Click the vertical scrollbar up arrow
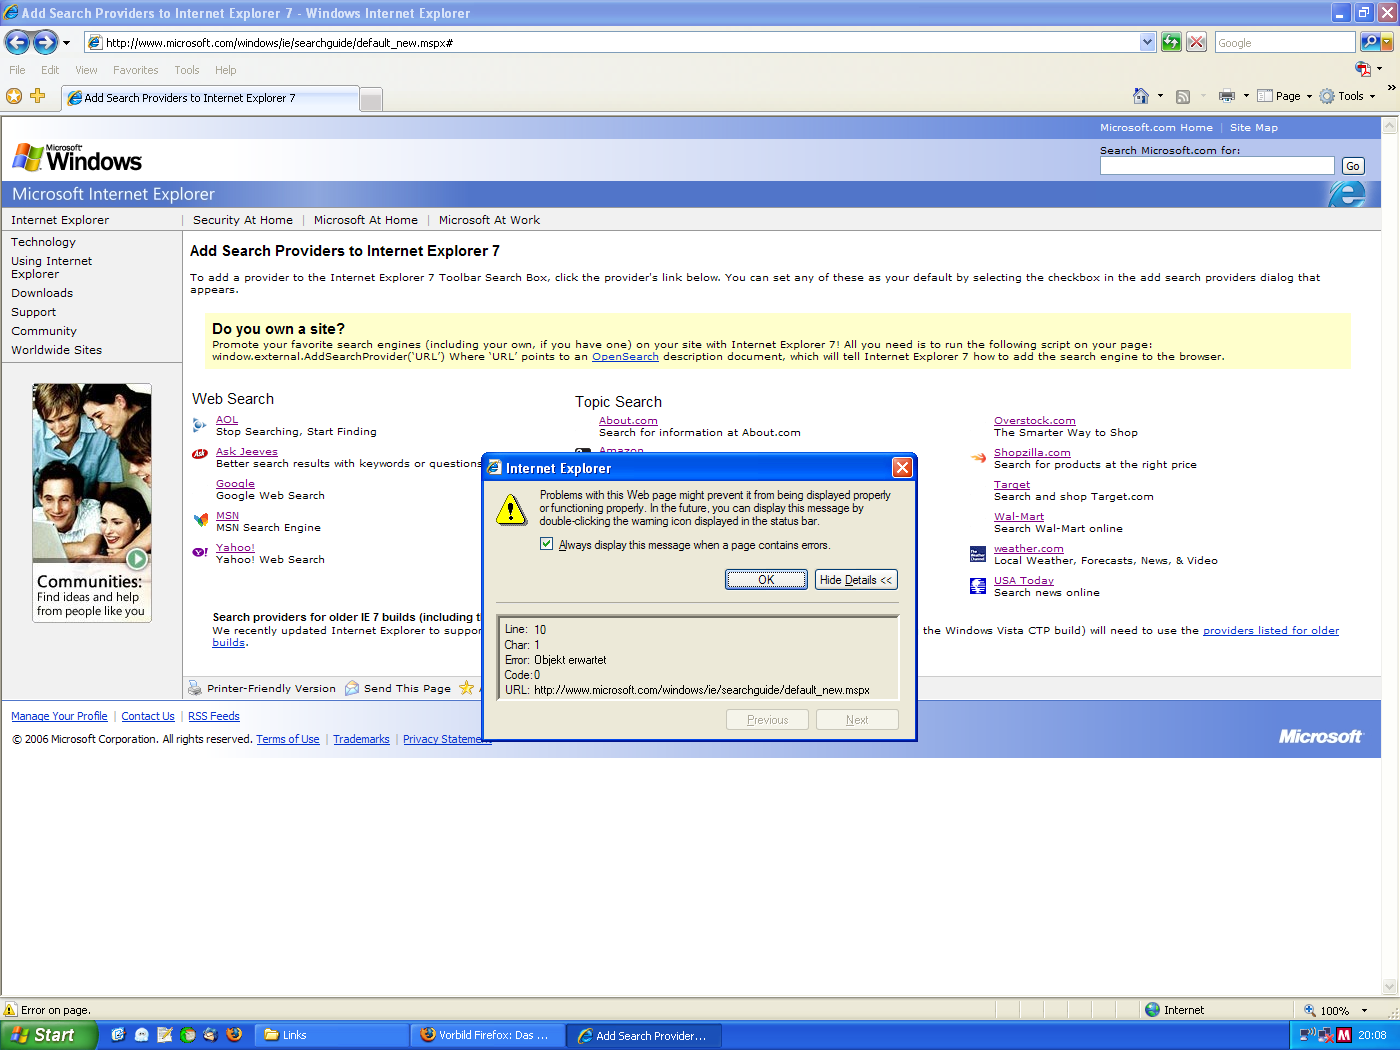Viewport: 1400px width, 1050px height. tap(1389, 126)
